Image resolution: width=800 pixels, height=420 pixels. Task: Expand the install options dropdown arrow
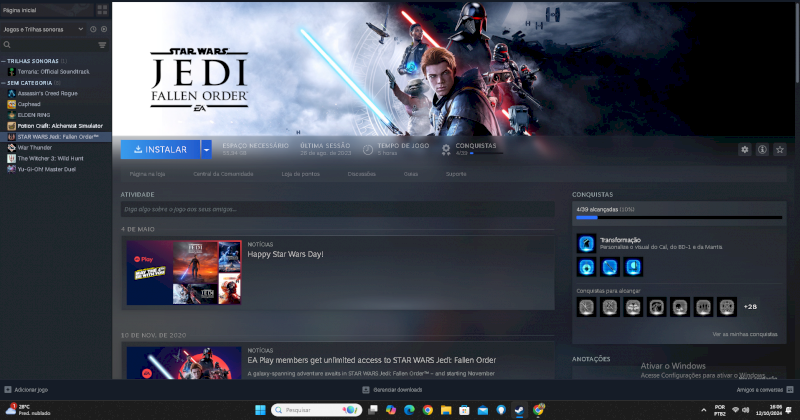pos(206,149)
